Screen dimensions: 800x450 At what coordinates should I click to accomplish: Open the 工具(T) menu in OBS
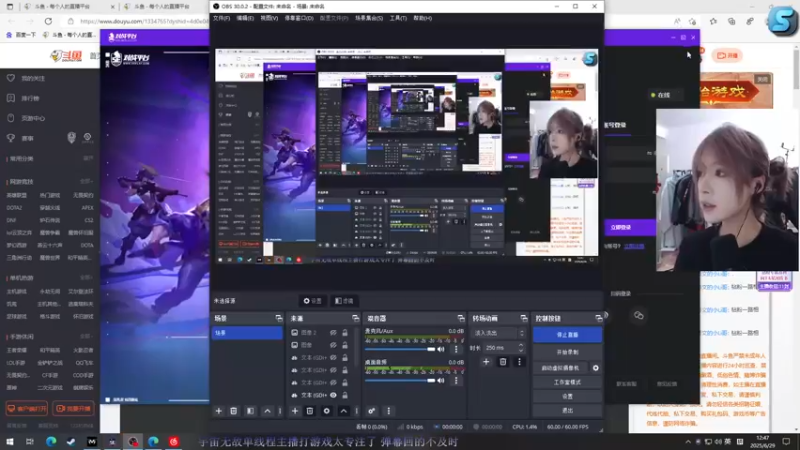point(398,18)
